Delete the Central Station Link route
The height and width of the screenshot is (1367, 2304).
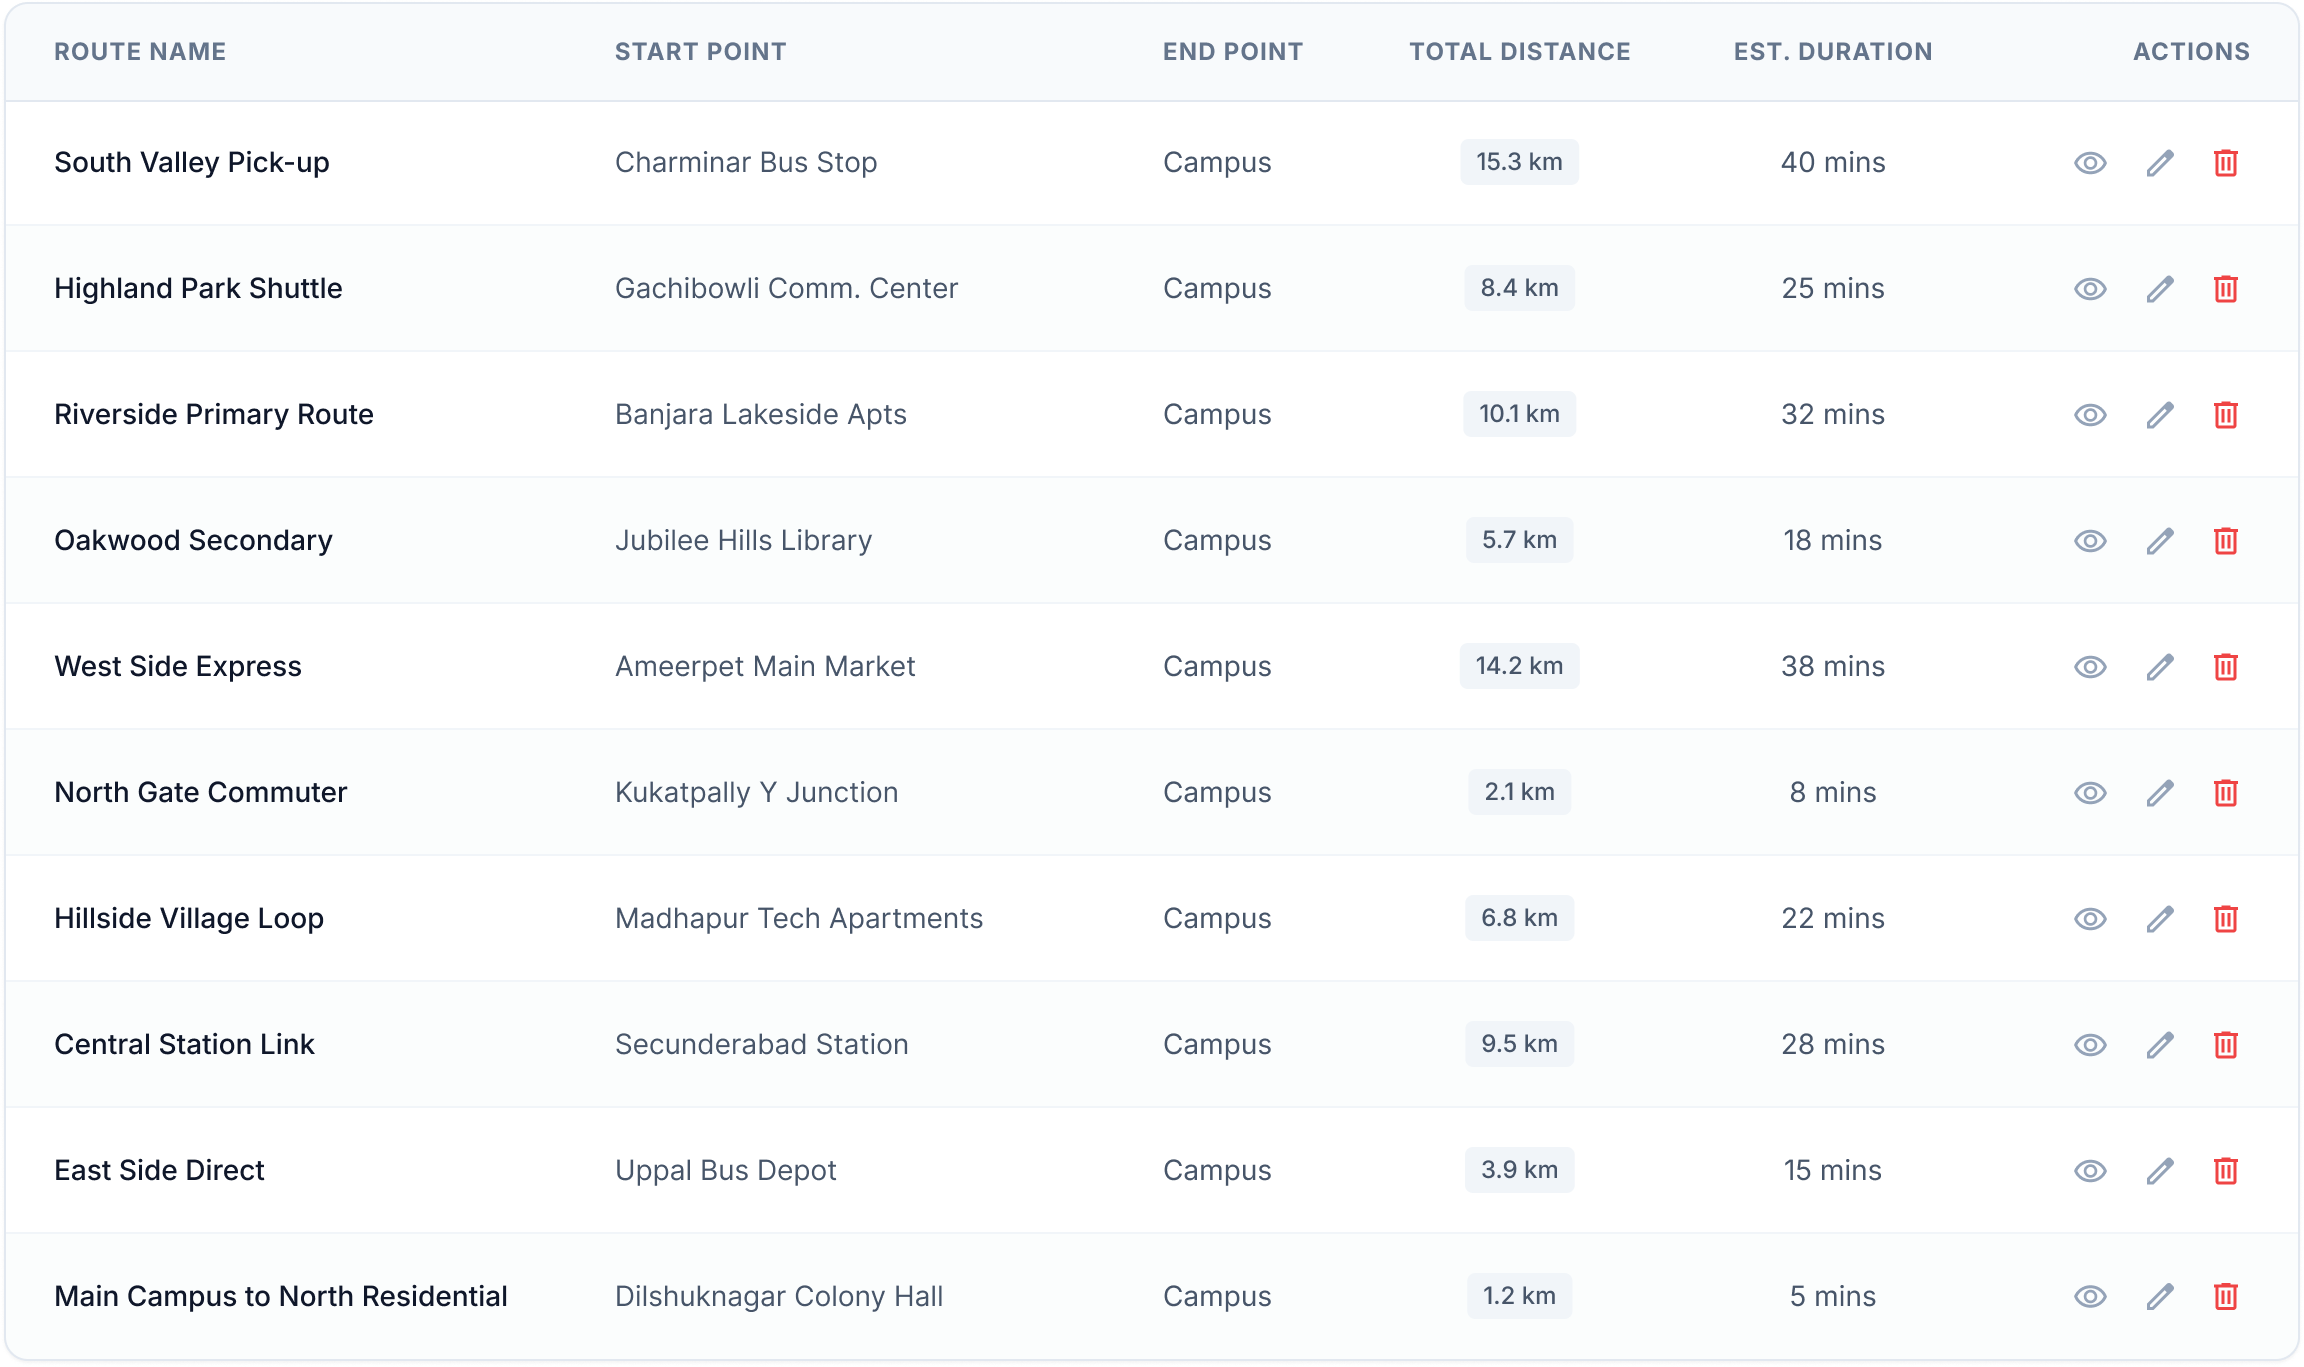tap(2227, 1044)
